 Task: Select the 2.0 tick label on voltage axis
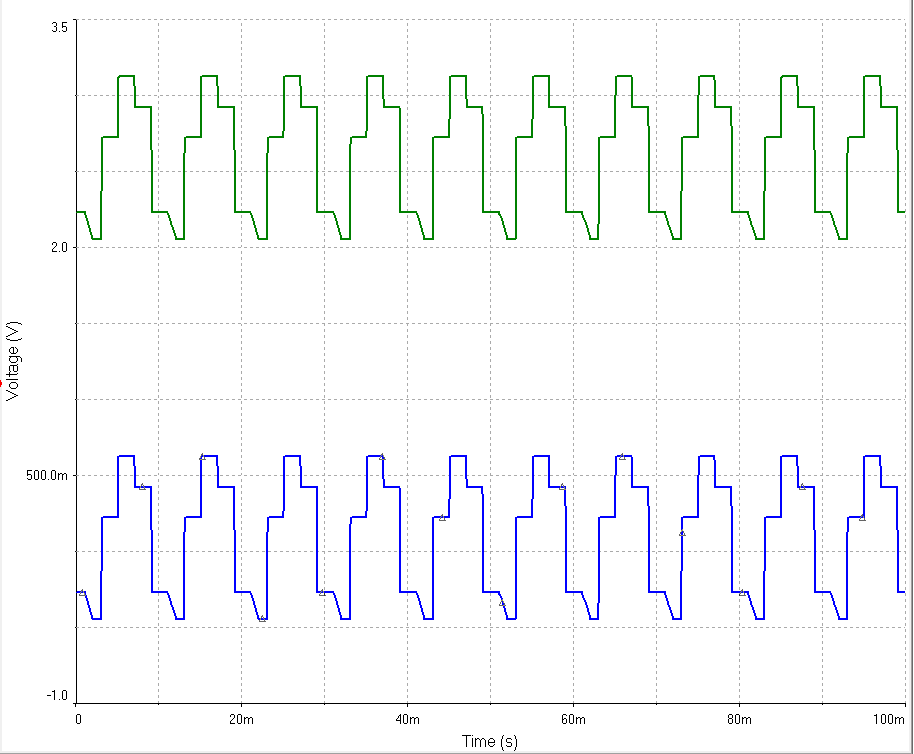coord(59,248)
